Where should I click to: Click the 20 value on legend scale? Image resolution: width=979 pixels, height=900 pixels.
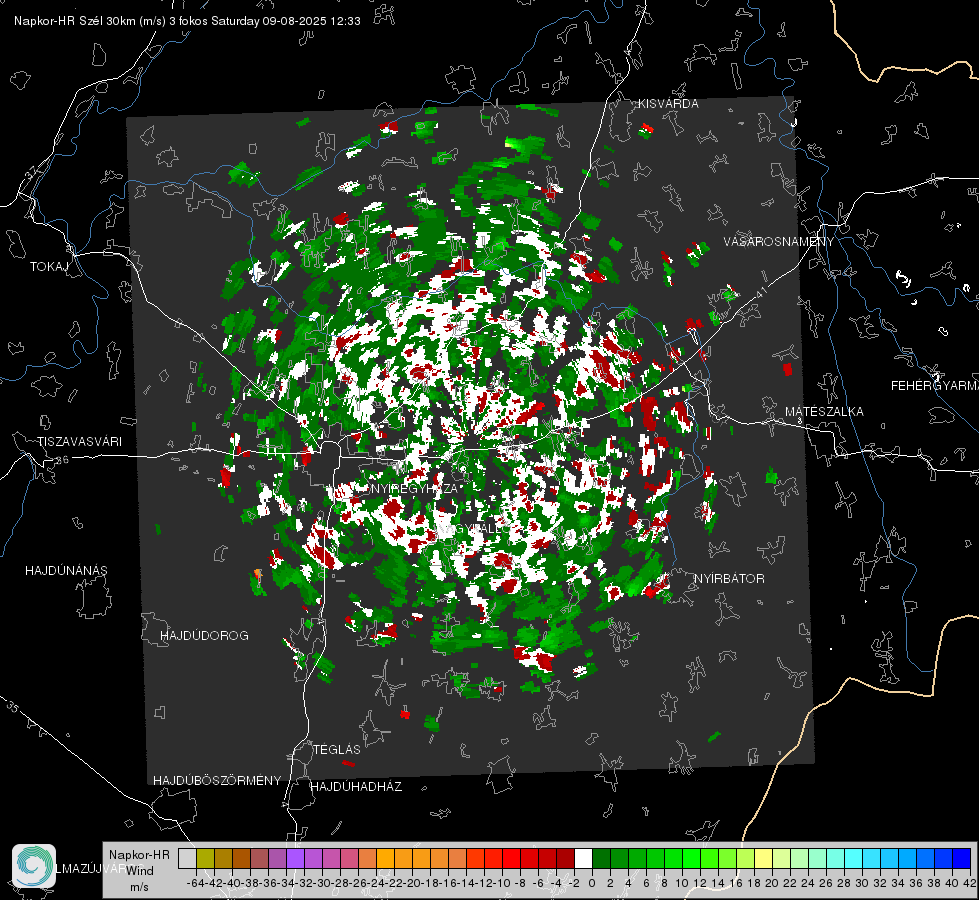[772, 883]
